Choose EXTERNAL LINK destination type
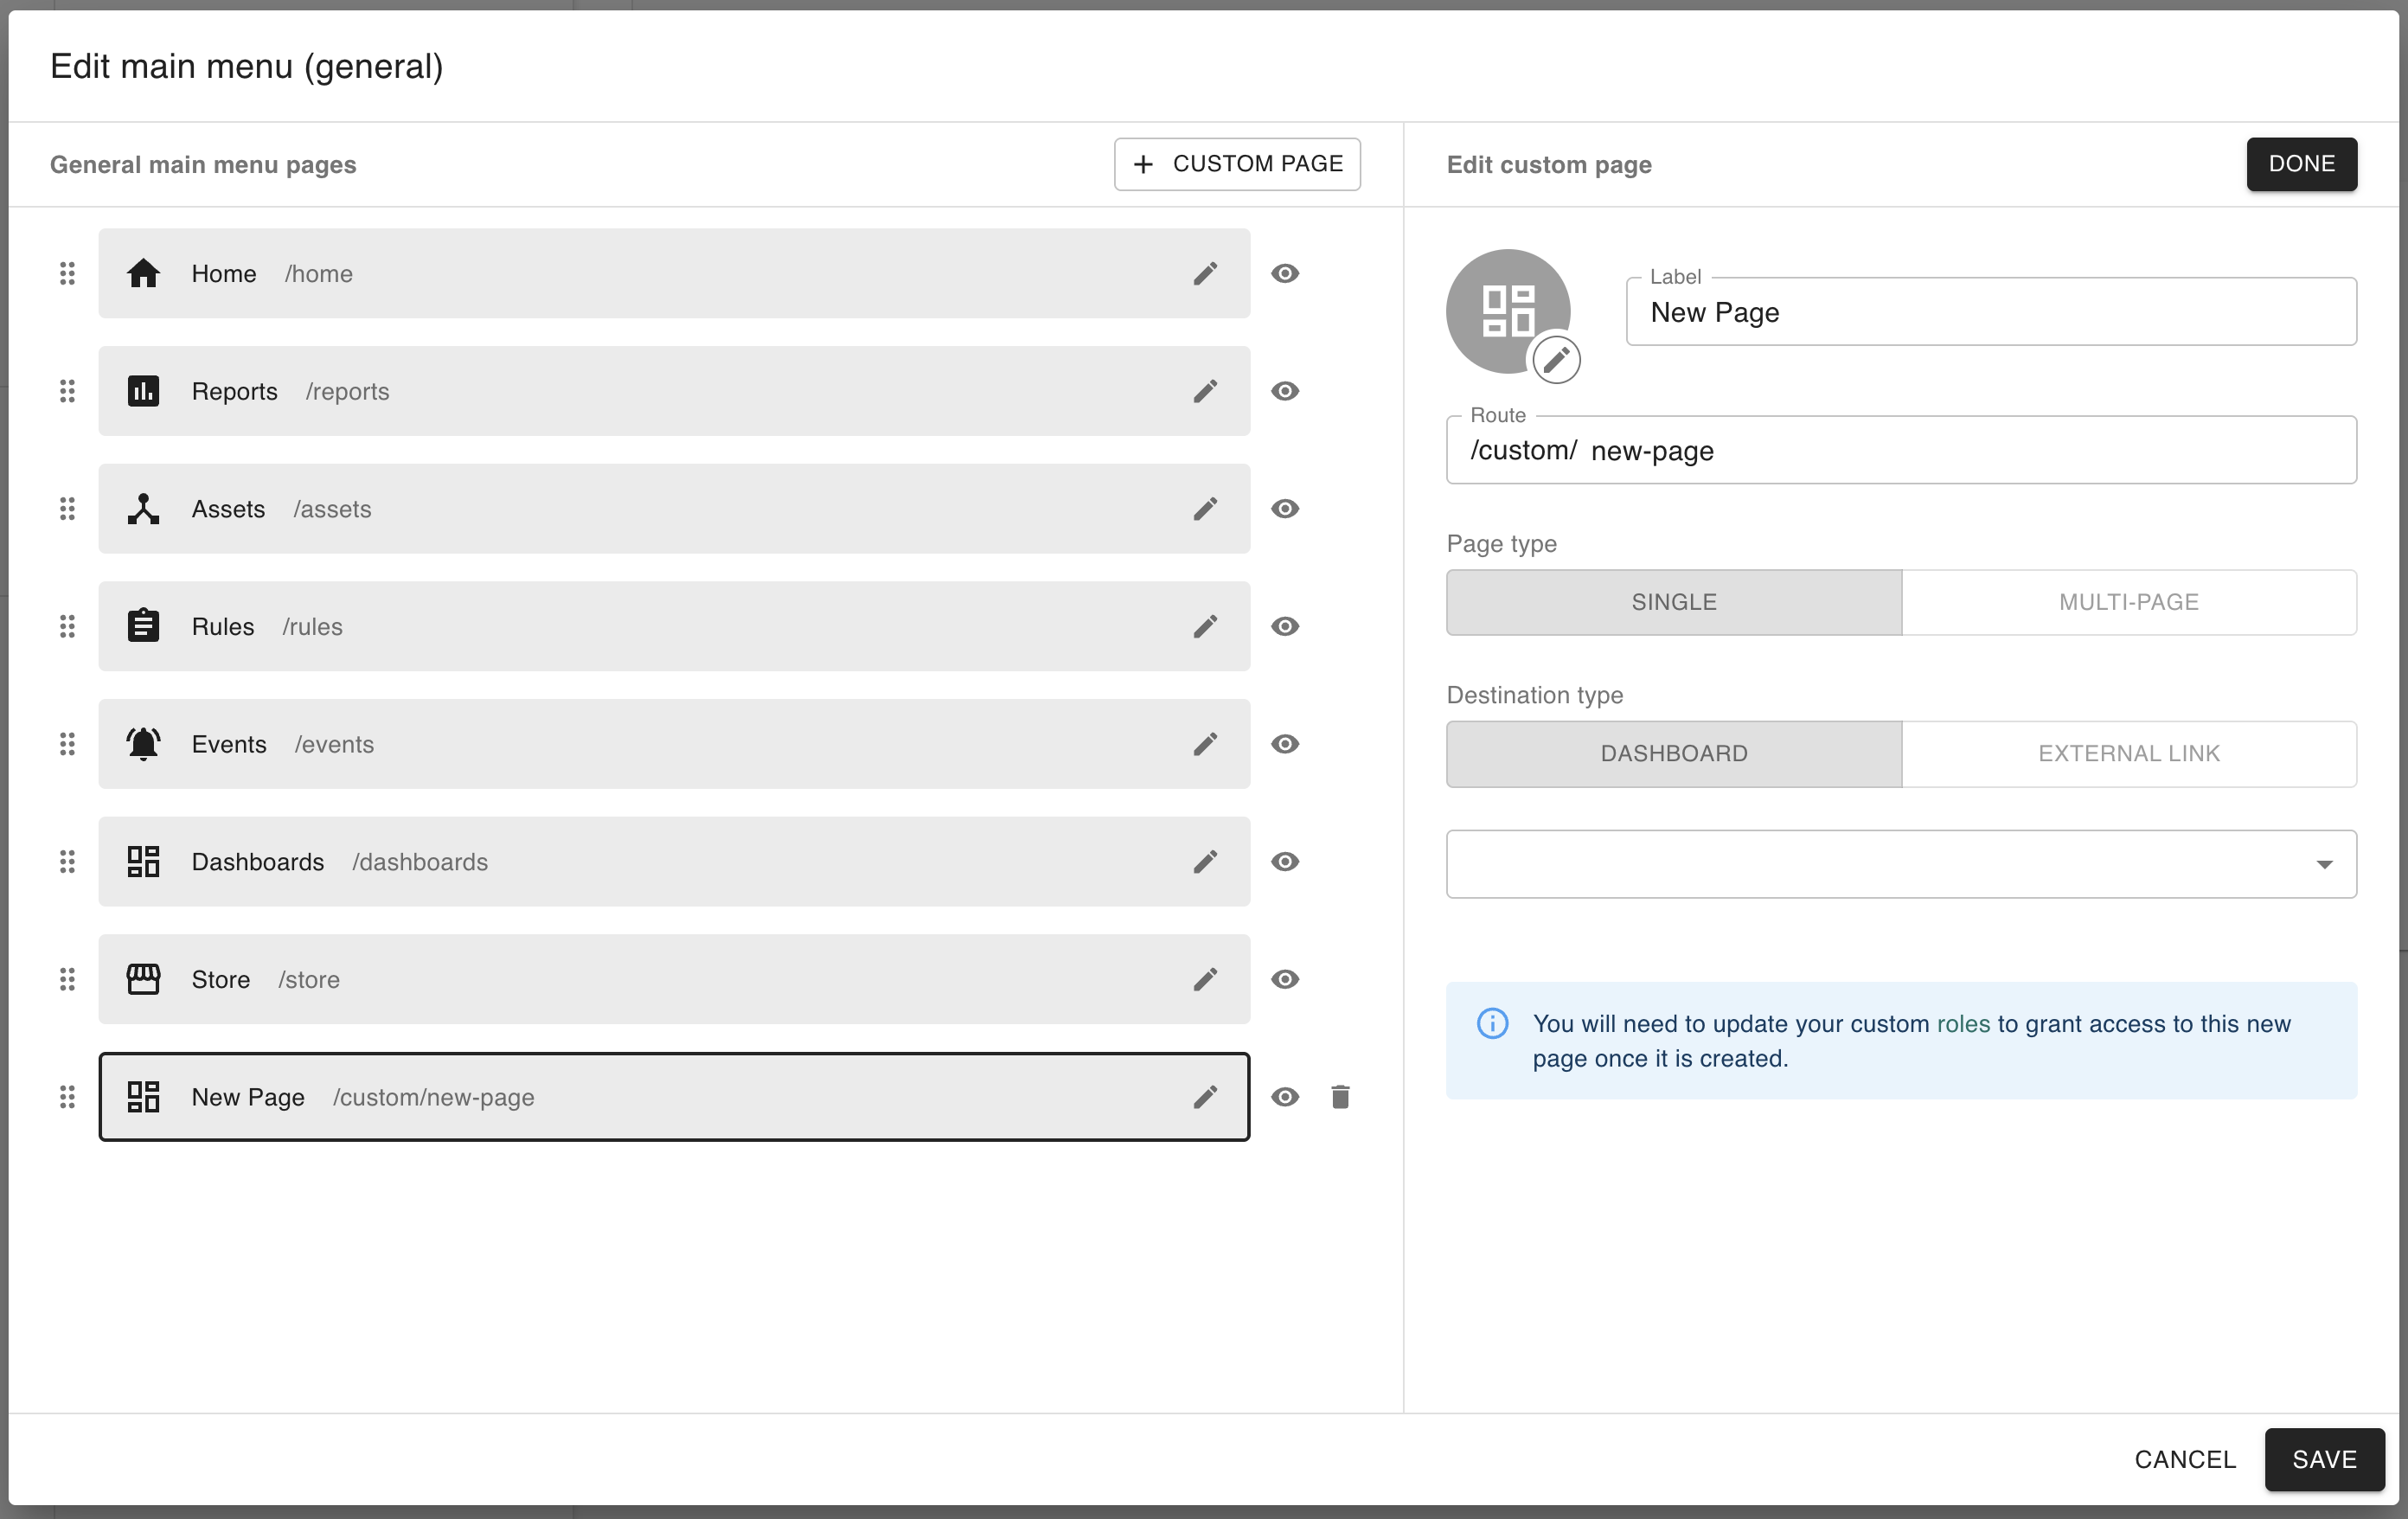 coord(2129,753)
